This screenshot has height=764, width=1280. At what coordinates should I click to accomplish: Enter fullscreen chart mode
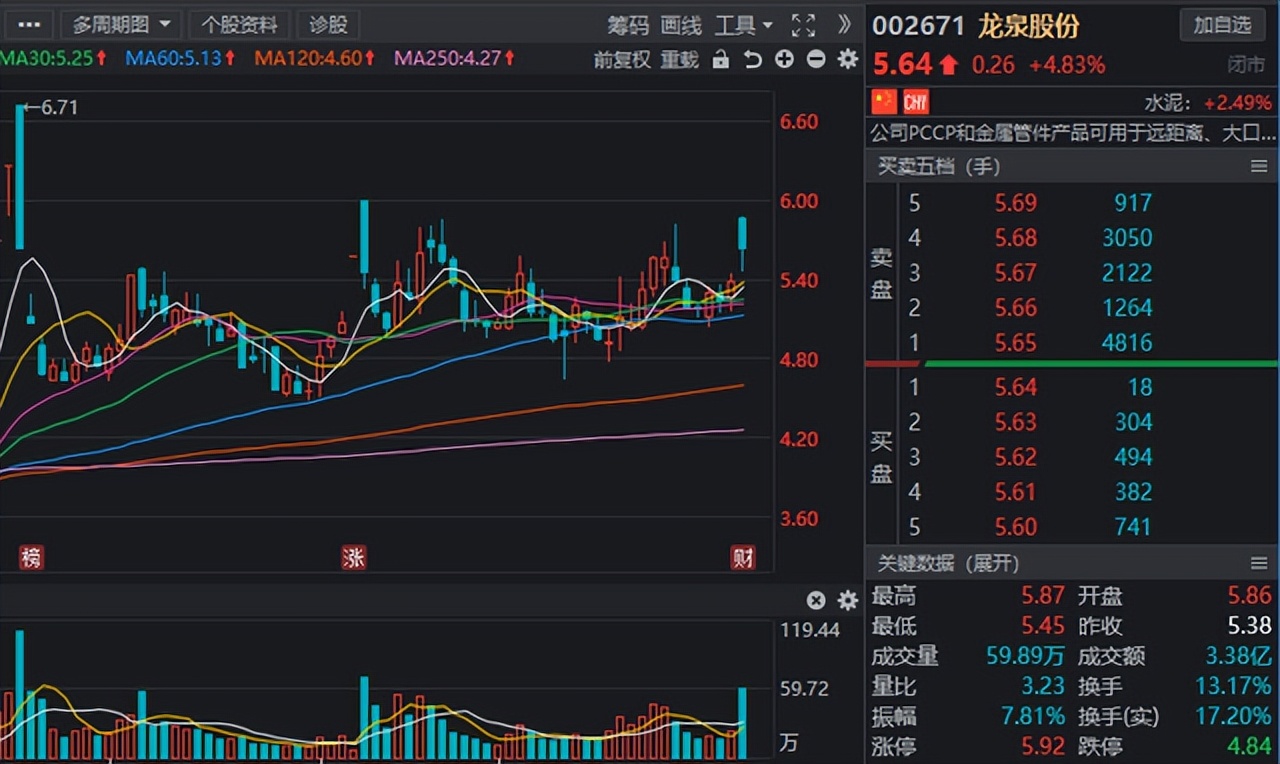coord(803,24)
